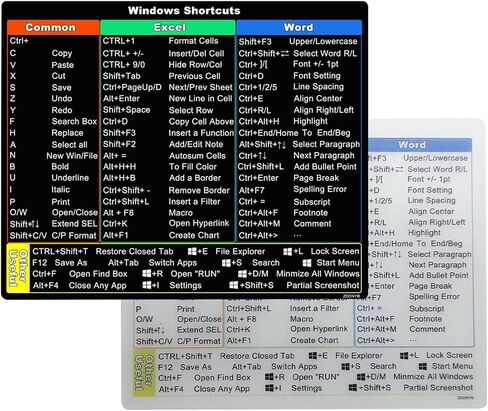Click Windows logo beside +I on white pad
Viewport: 488px width, 411px height.
[x=269, y=388]
